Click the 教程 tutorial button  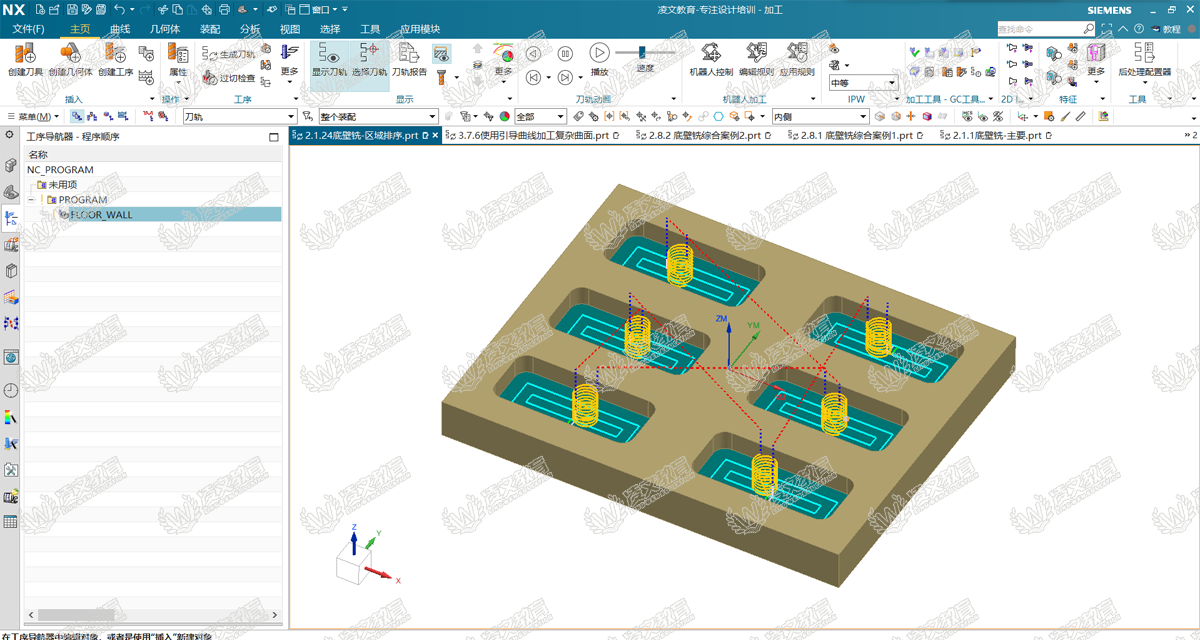tap(1167, 29)
